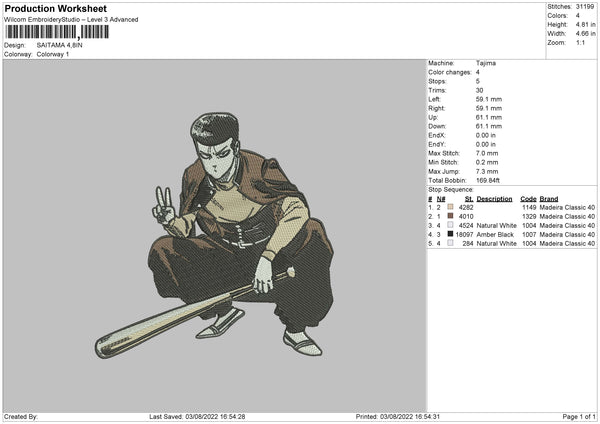Click the 'Created By:' footer label
600x424 pixels.
(x=21, y=416)
